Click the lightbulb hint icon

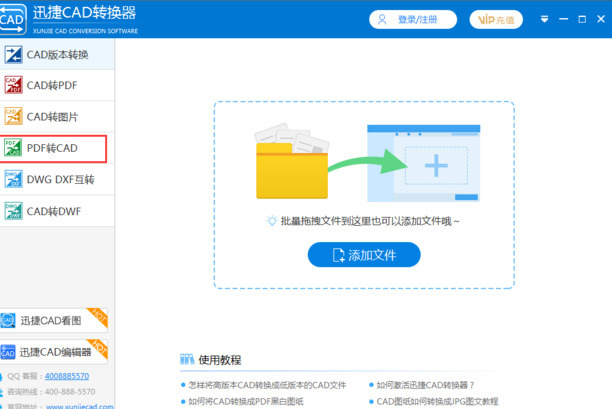click(x=271, y=221)
